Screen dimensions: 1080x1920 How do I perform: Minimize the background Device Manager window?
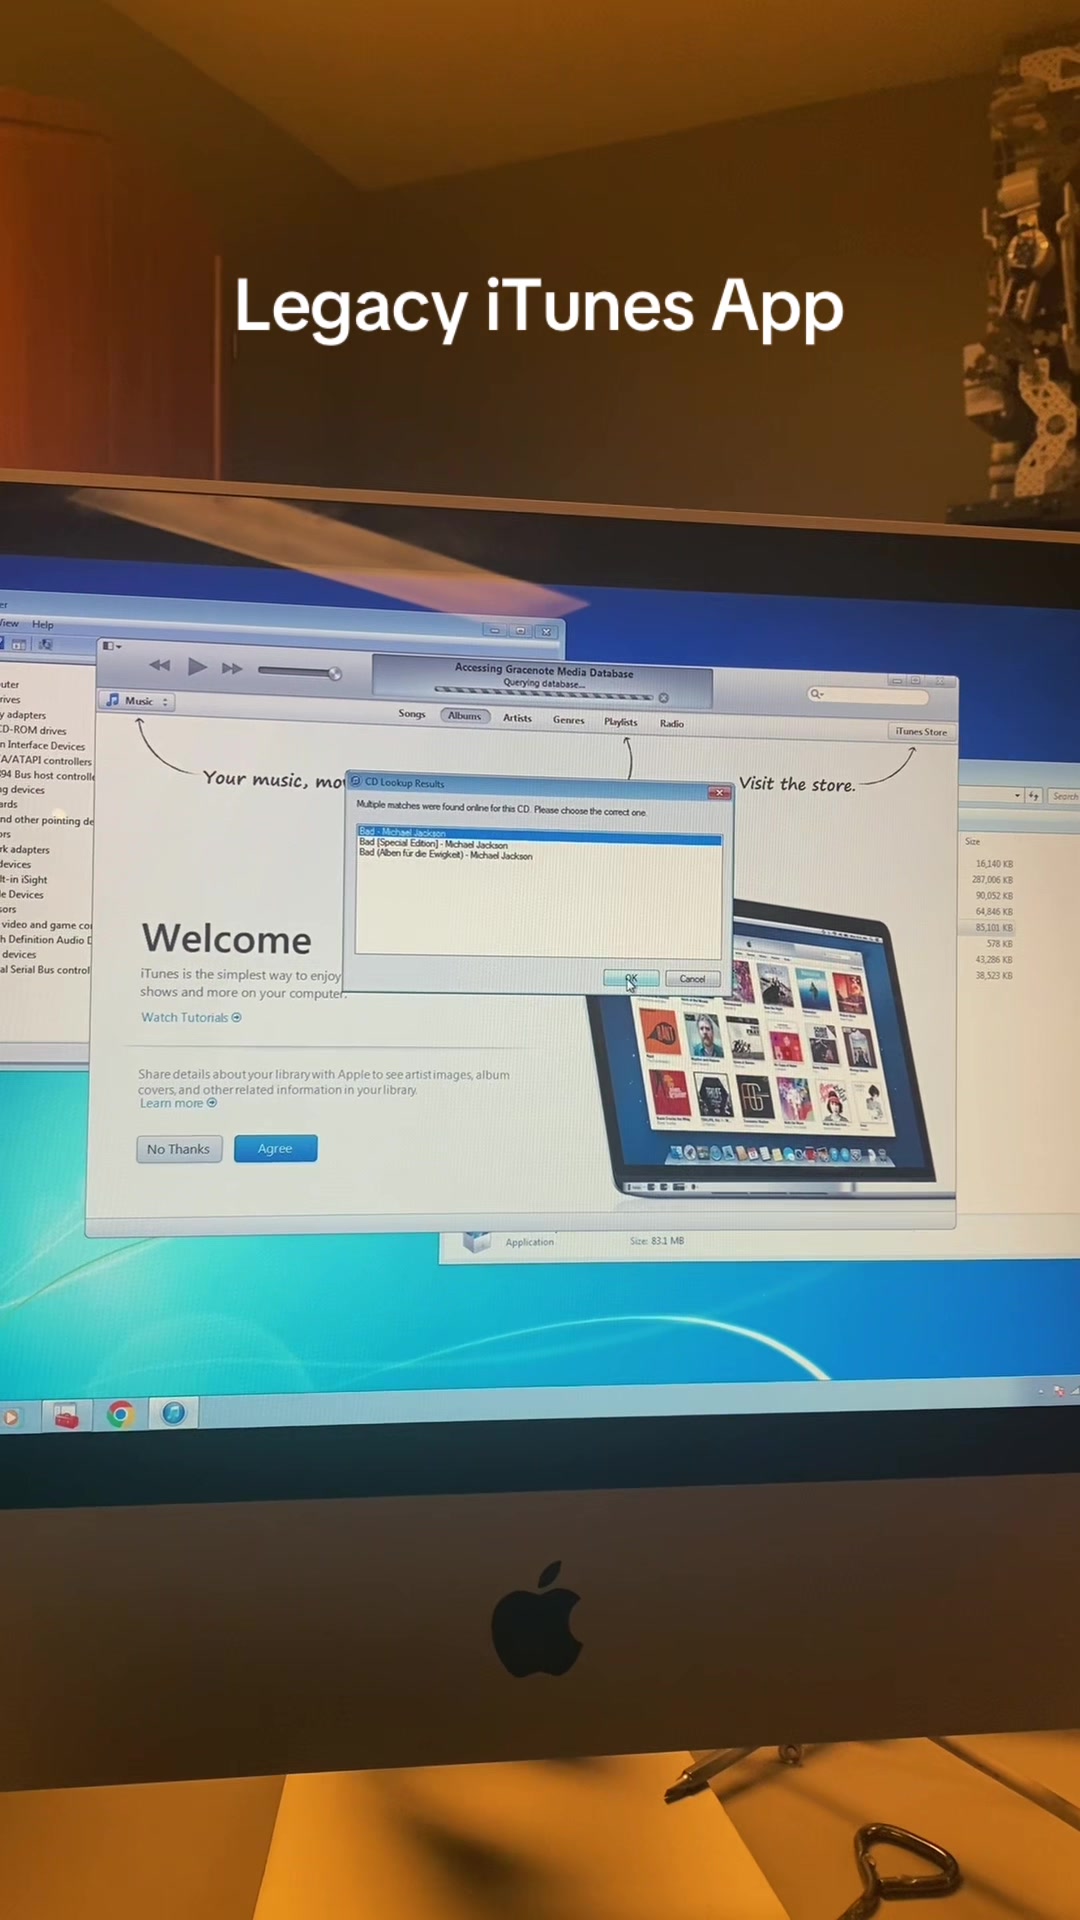click(494, 631)
